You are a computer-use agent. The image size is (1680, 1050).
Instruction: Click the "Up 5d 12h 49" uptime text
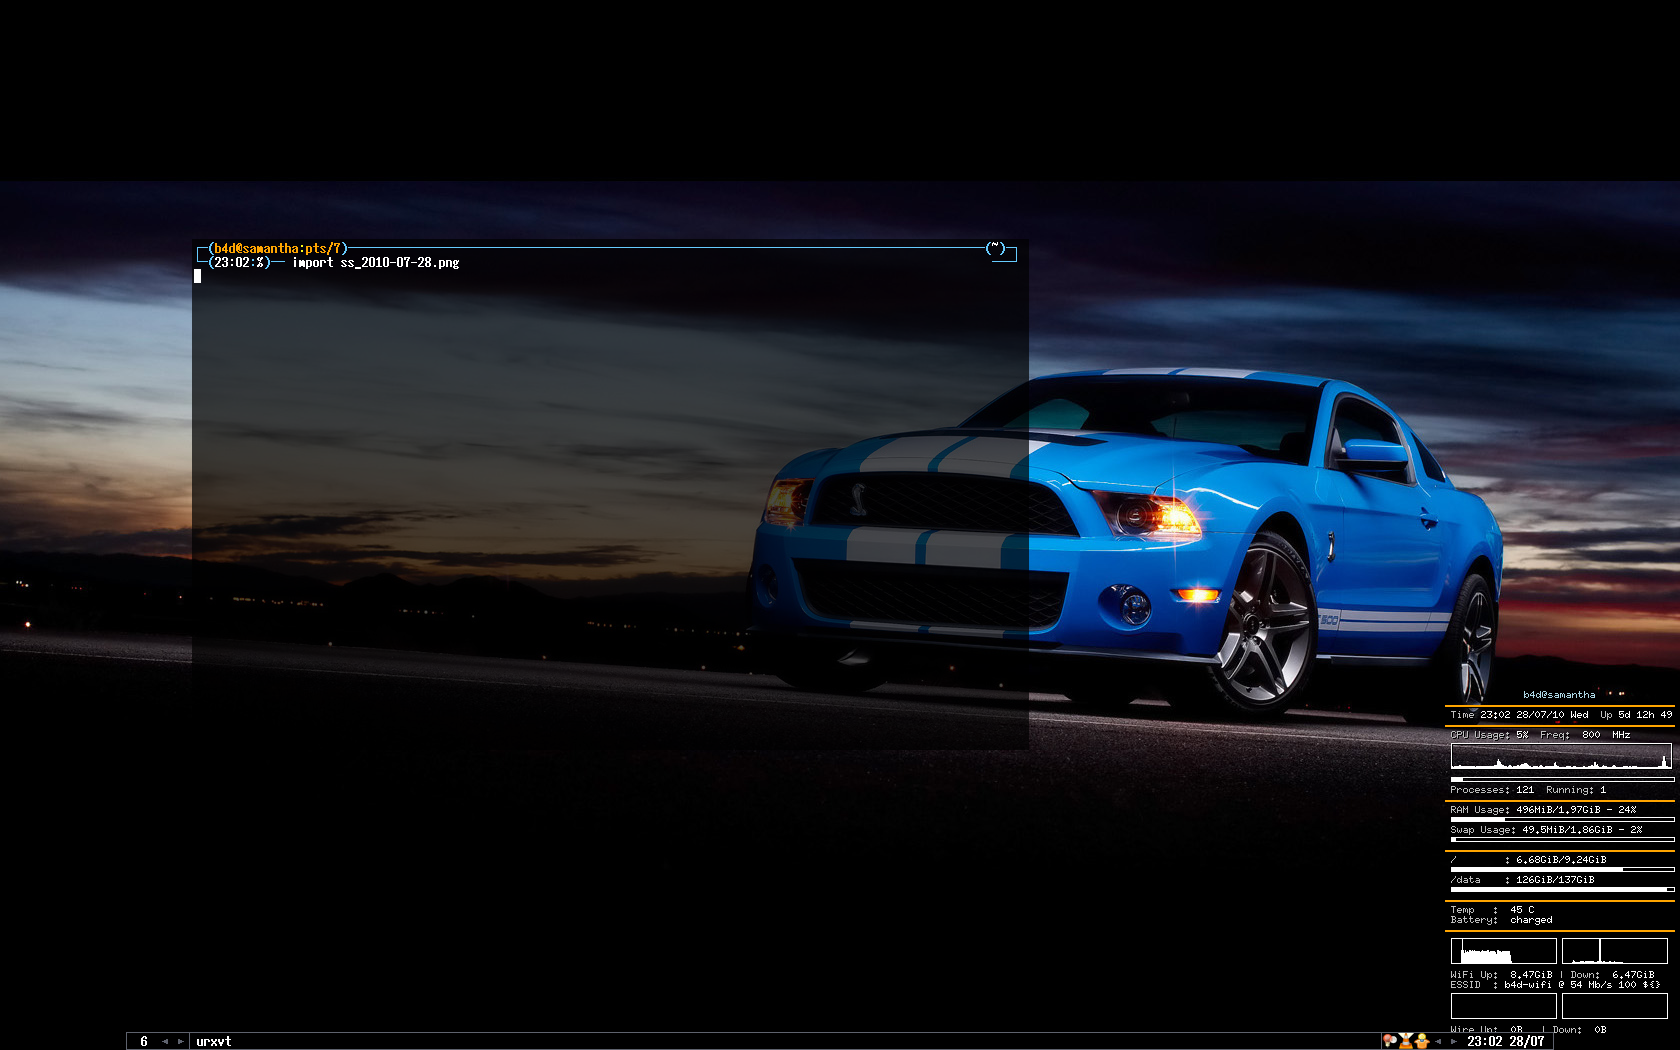coord(1636,715)
